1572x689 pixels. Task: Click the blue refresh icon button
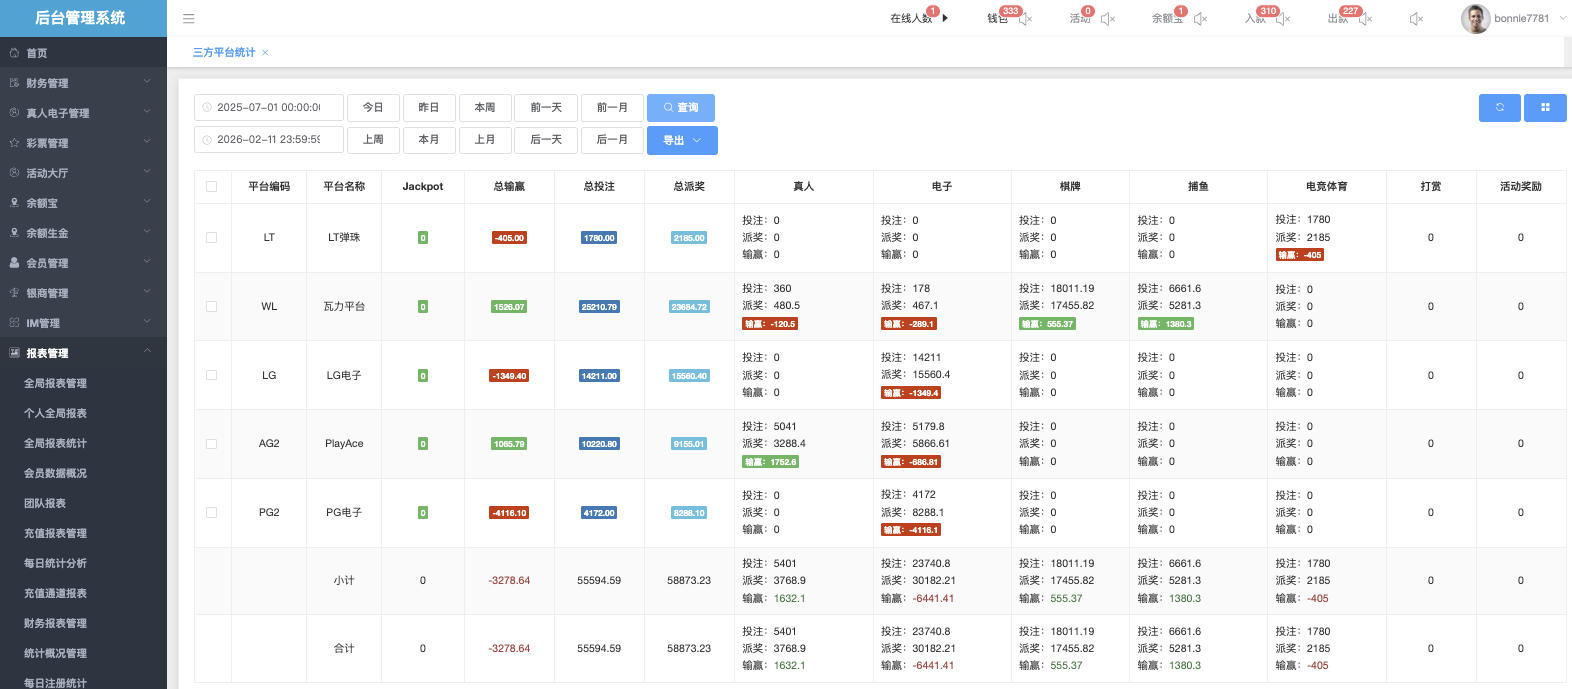(1499, 108)
